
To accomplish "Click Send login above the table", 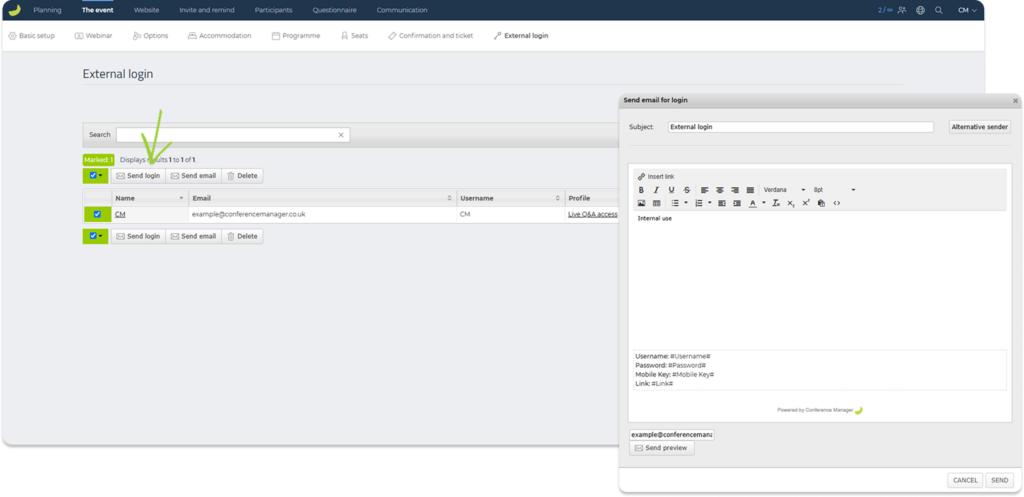I will 138,176.
